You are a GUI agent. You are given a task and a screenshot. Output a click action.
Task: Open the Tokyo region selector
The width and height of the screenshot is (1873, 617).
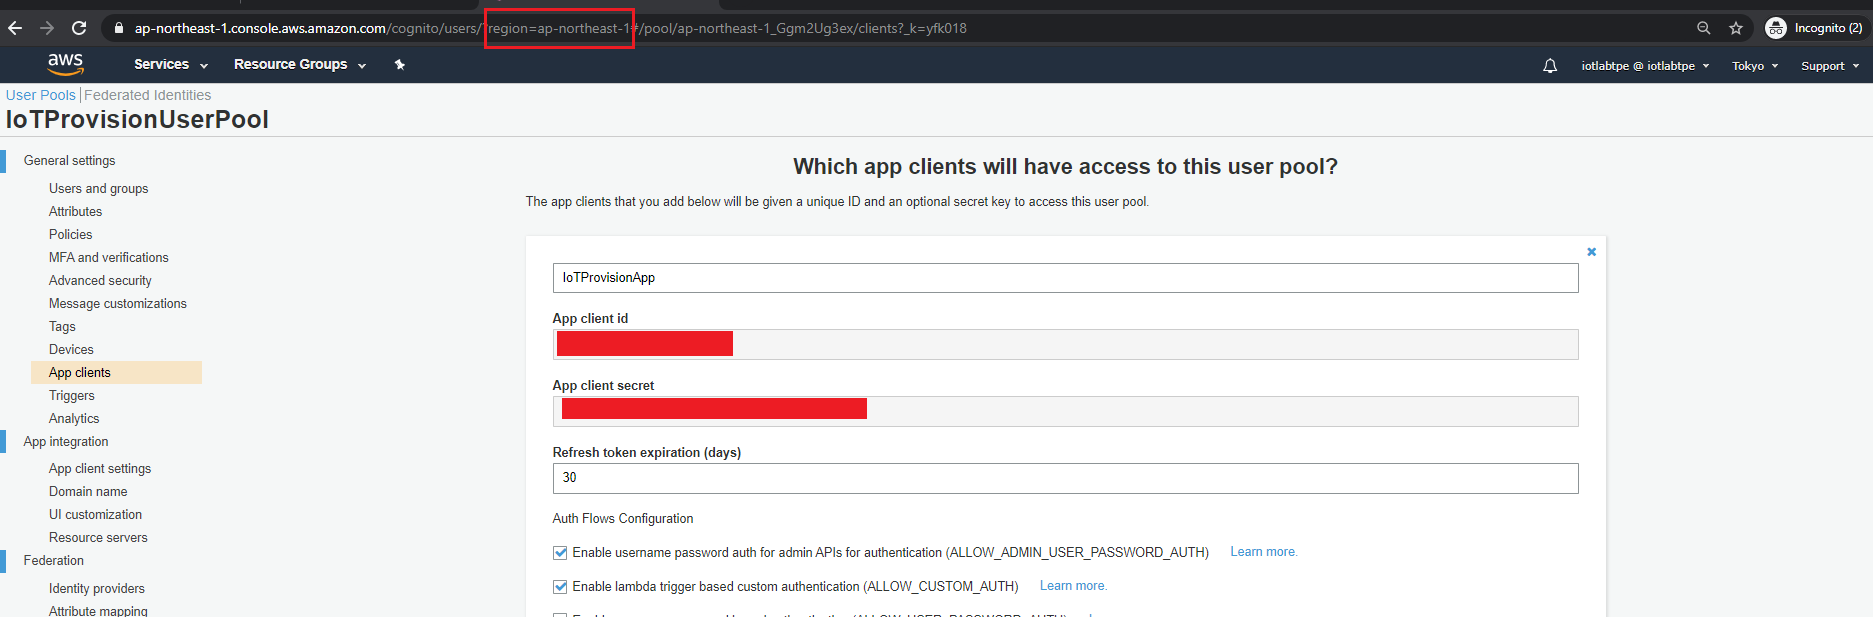pyautogui.click(x=1755, y=66)
